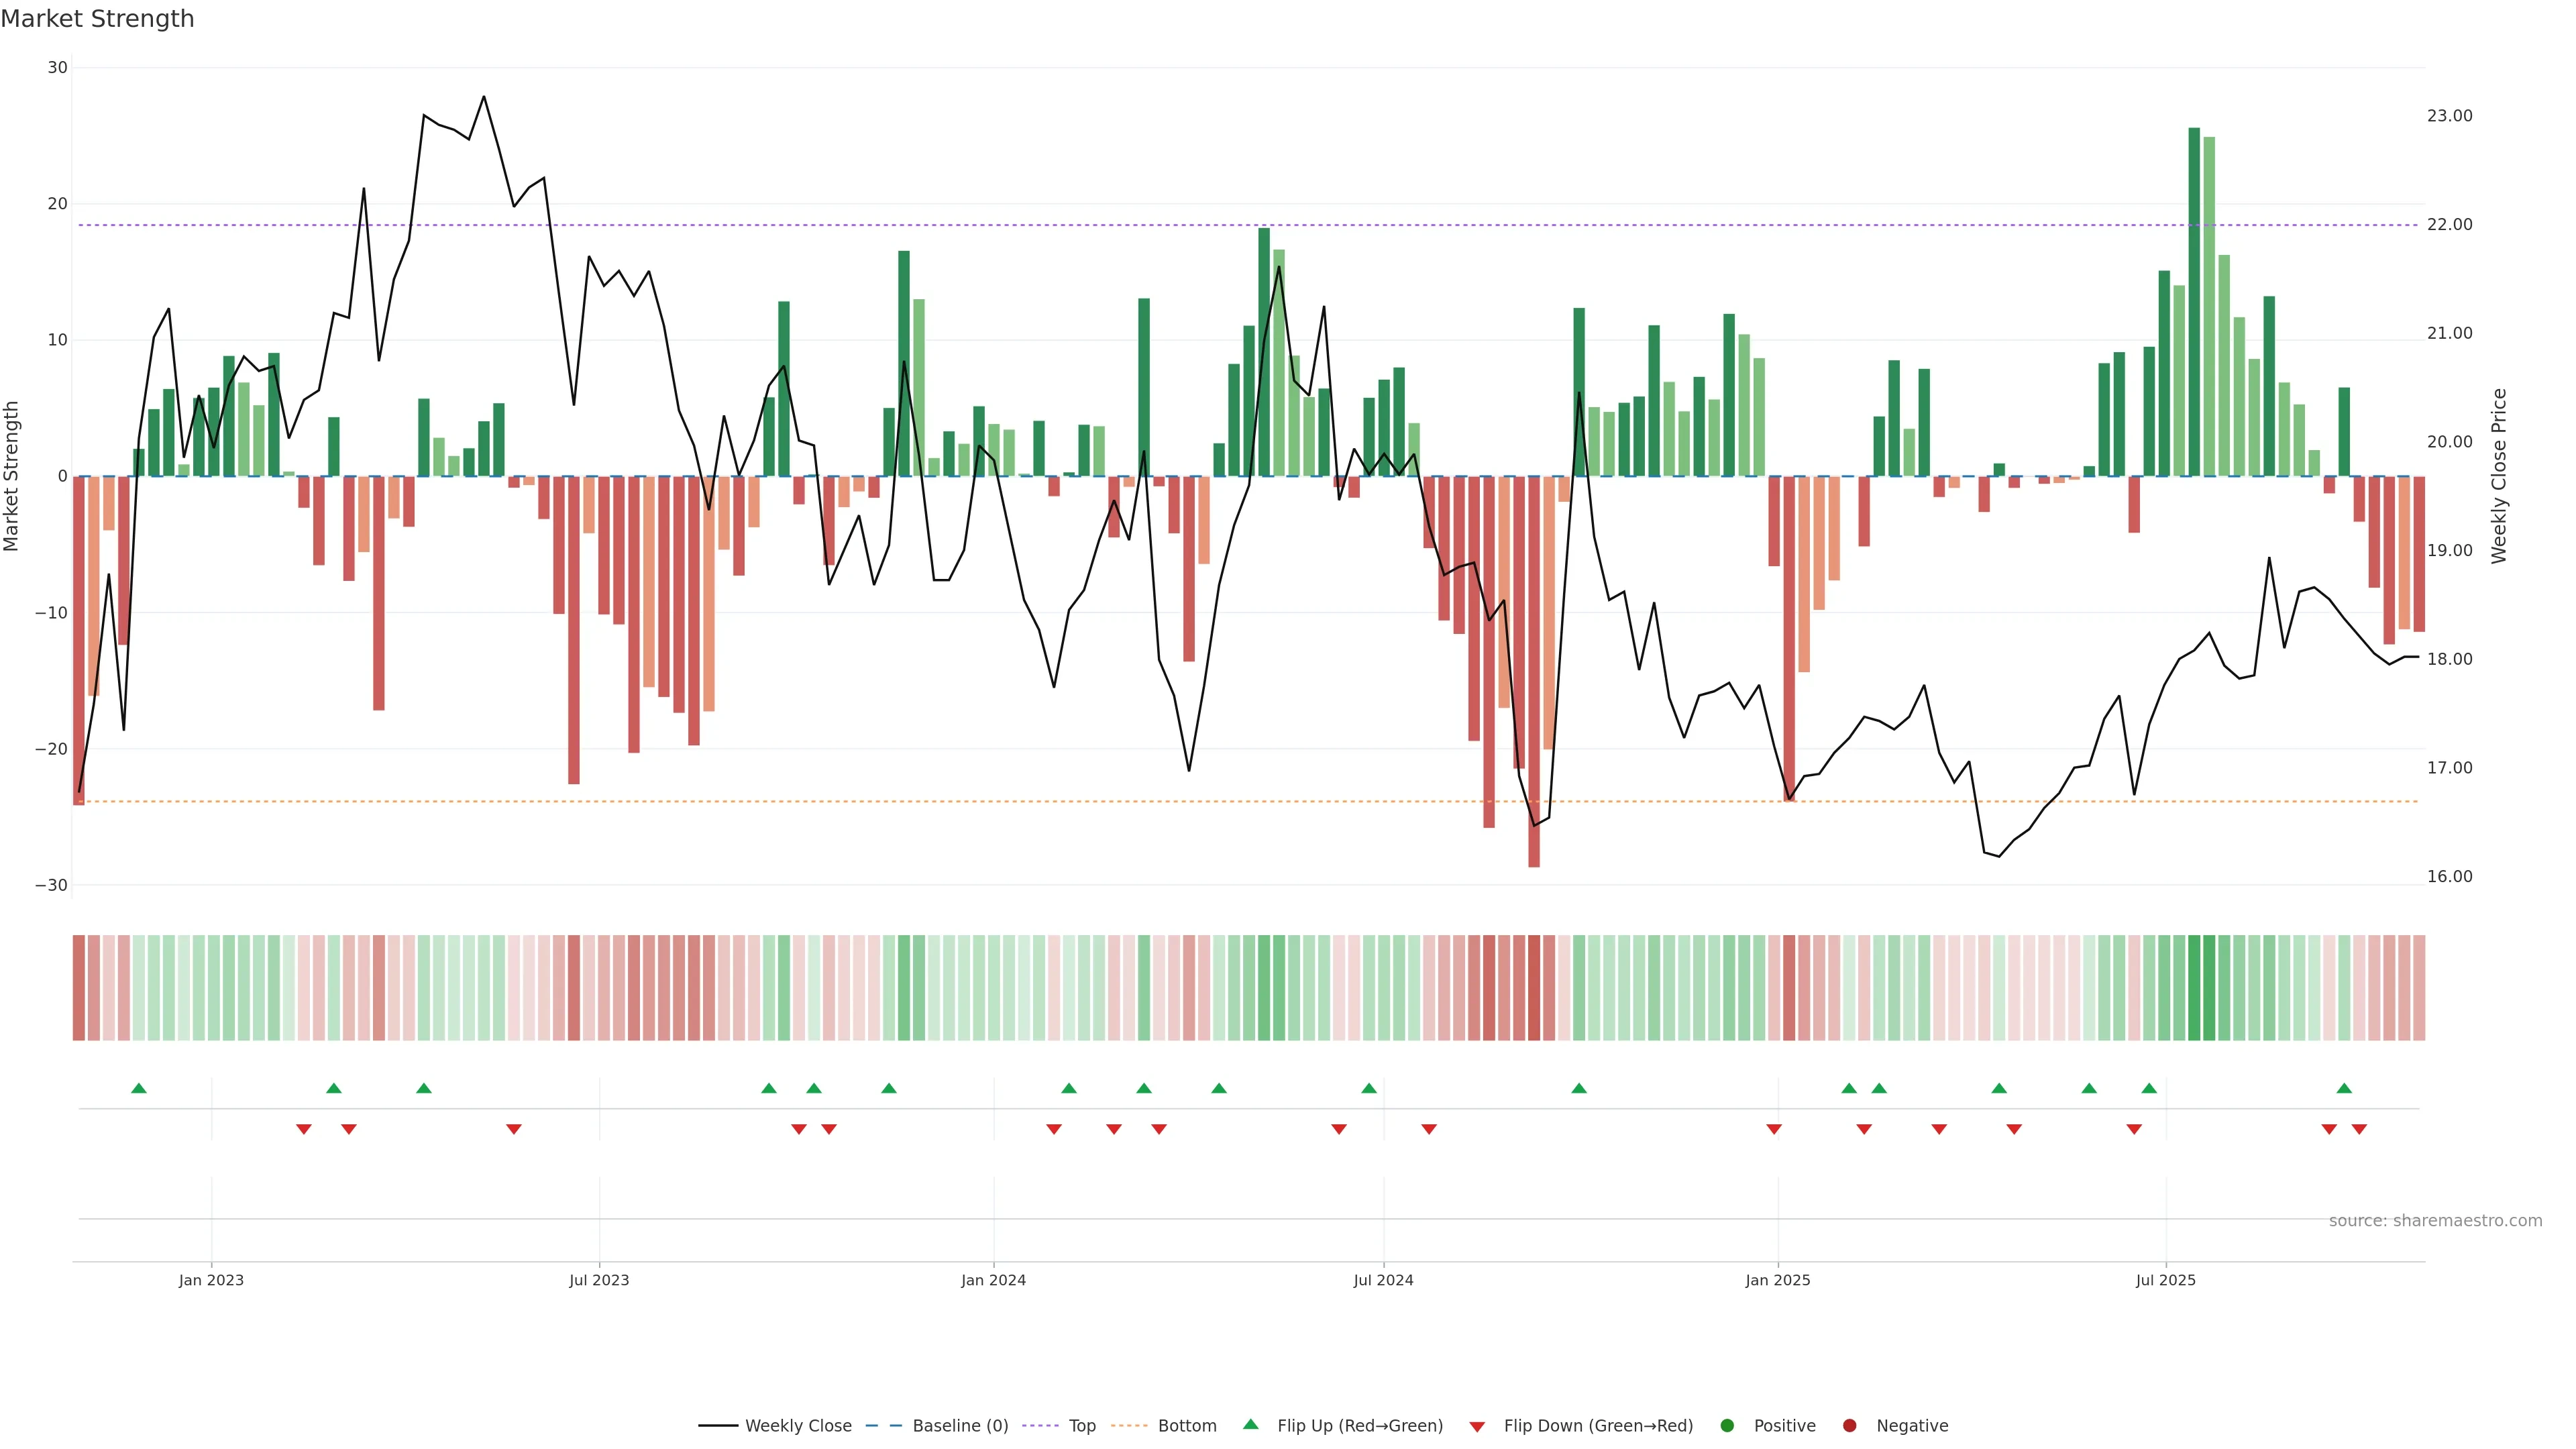Click the Flip Down red triangle legend icon
Screen dimensions: 2576x1449
tap(1476, 1427)
